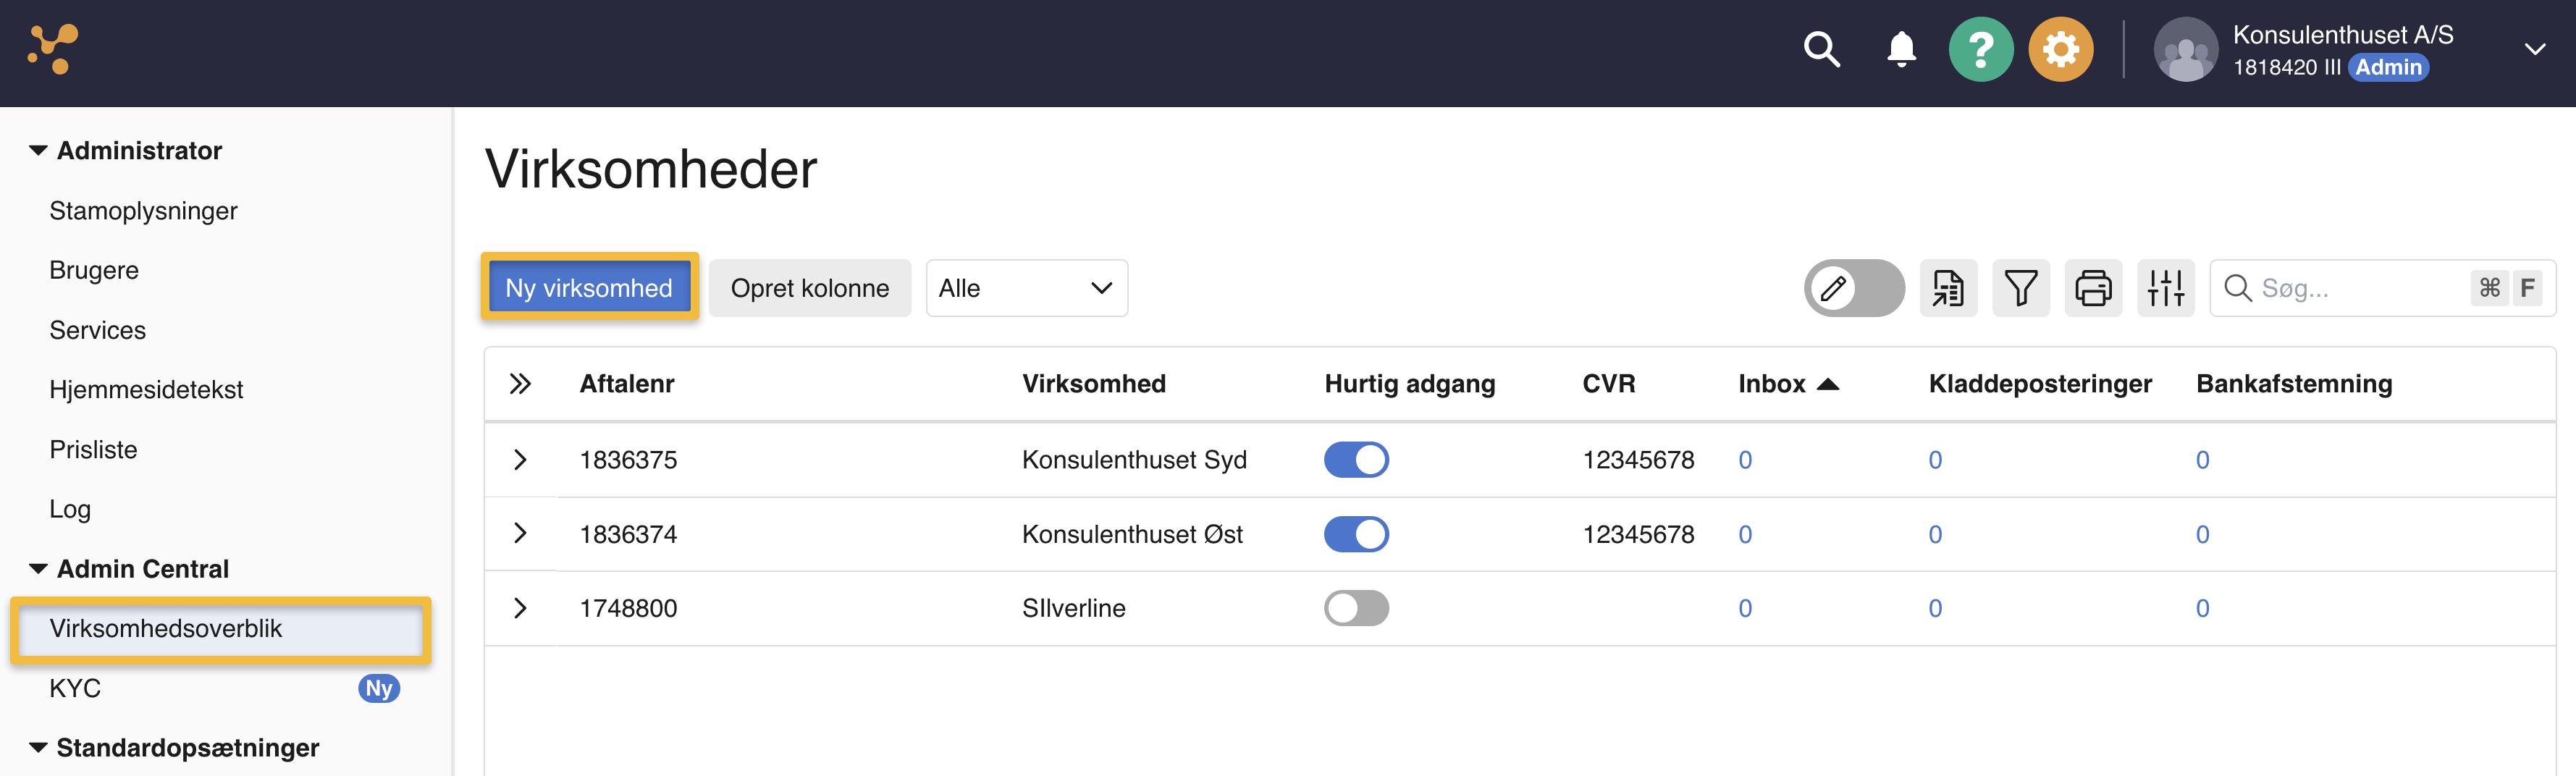Viewport: 2576px width, 776px height.
Task: Collapse the Administrator sidebar section
Action: (x=38, y=151)
